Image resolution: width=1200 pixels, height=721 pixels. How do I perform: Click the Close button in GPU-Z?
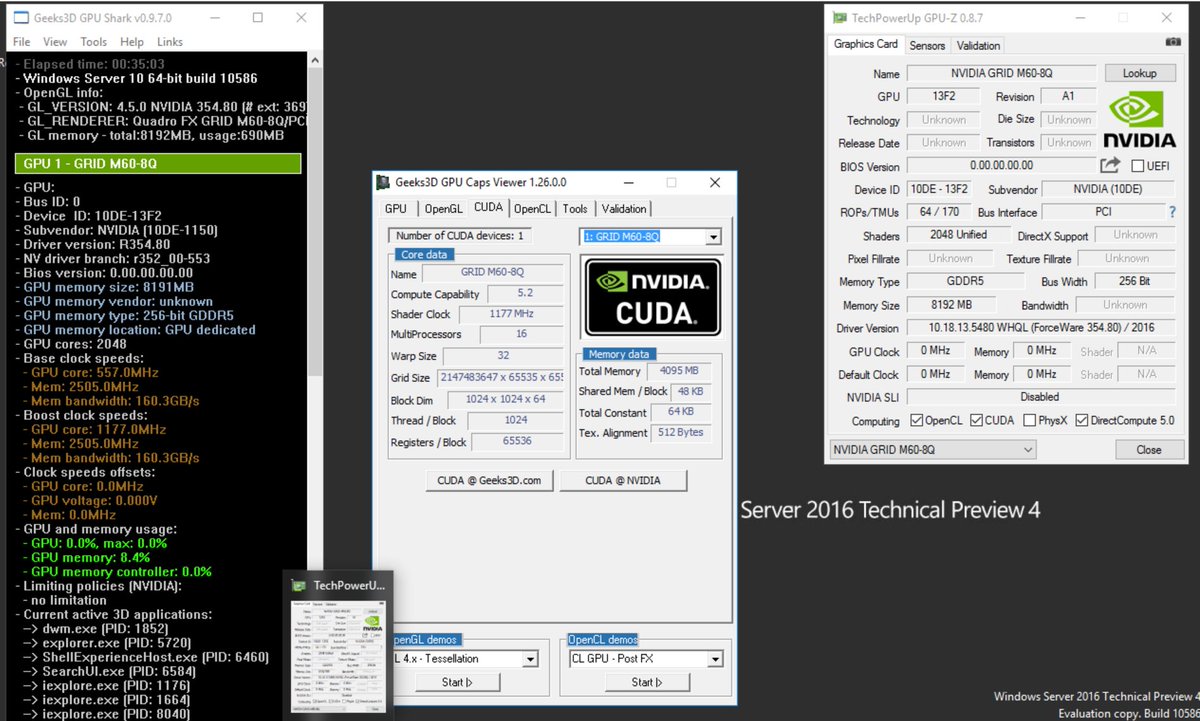point(1149,450)
